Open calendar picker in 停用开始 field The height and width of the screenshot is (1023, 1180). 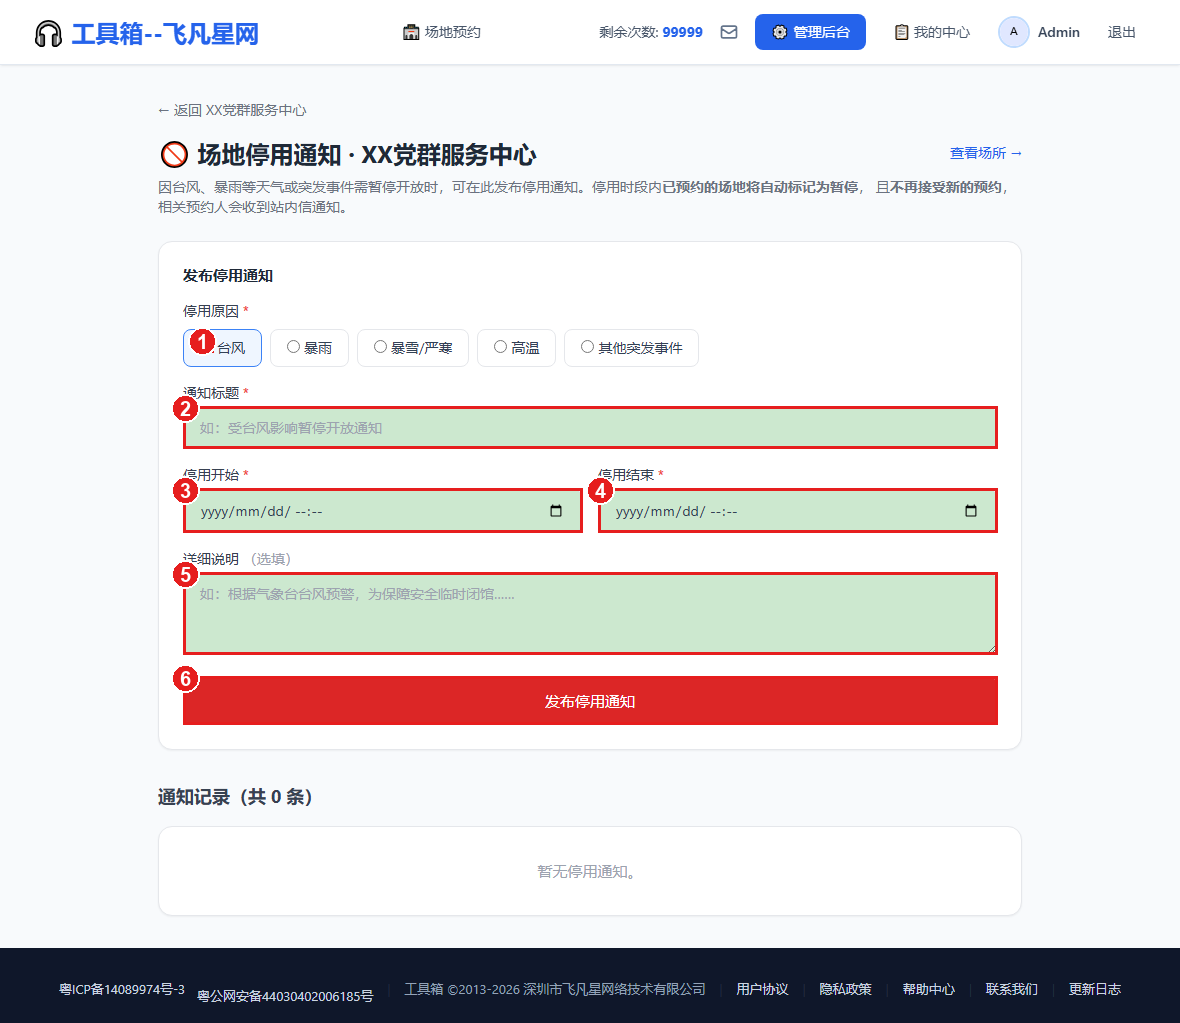[556, 511]
